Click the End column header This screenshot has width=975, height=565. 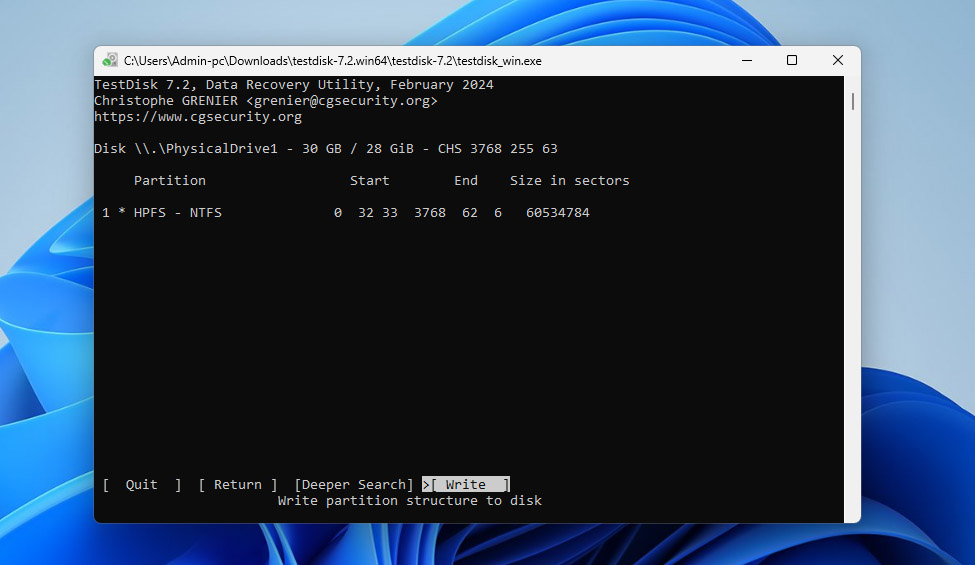466,181
